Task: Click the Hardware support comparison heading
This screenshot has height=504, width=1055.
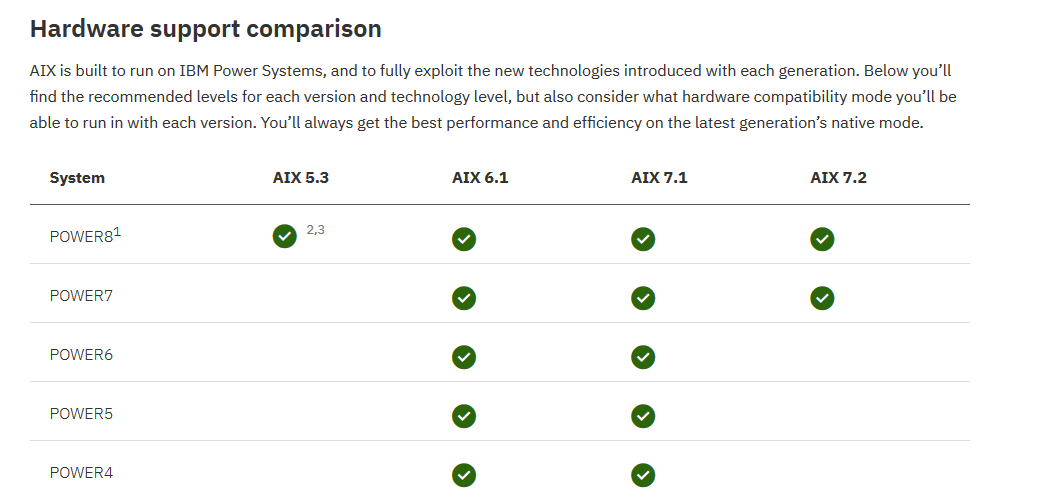Action: point(206,29)
